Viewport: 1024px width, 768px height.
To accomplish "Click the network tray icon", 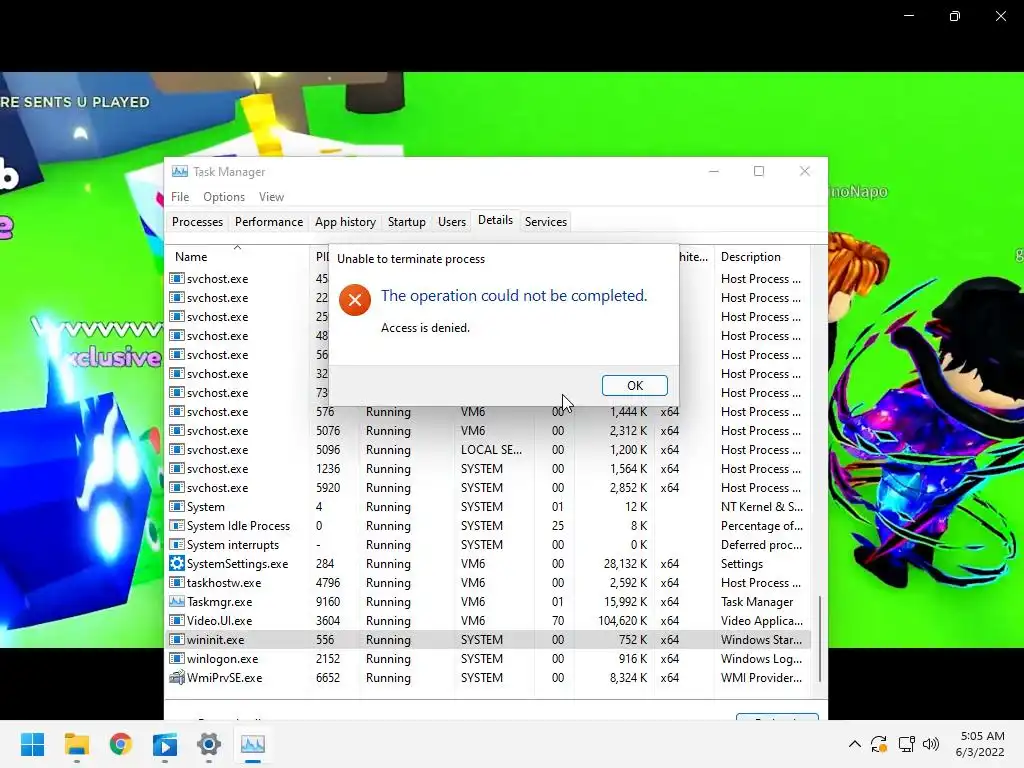I will pos(906,744).
